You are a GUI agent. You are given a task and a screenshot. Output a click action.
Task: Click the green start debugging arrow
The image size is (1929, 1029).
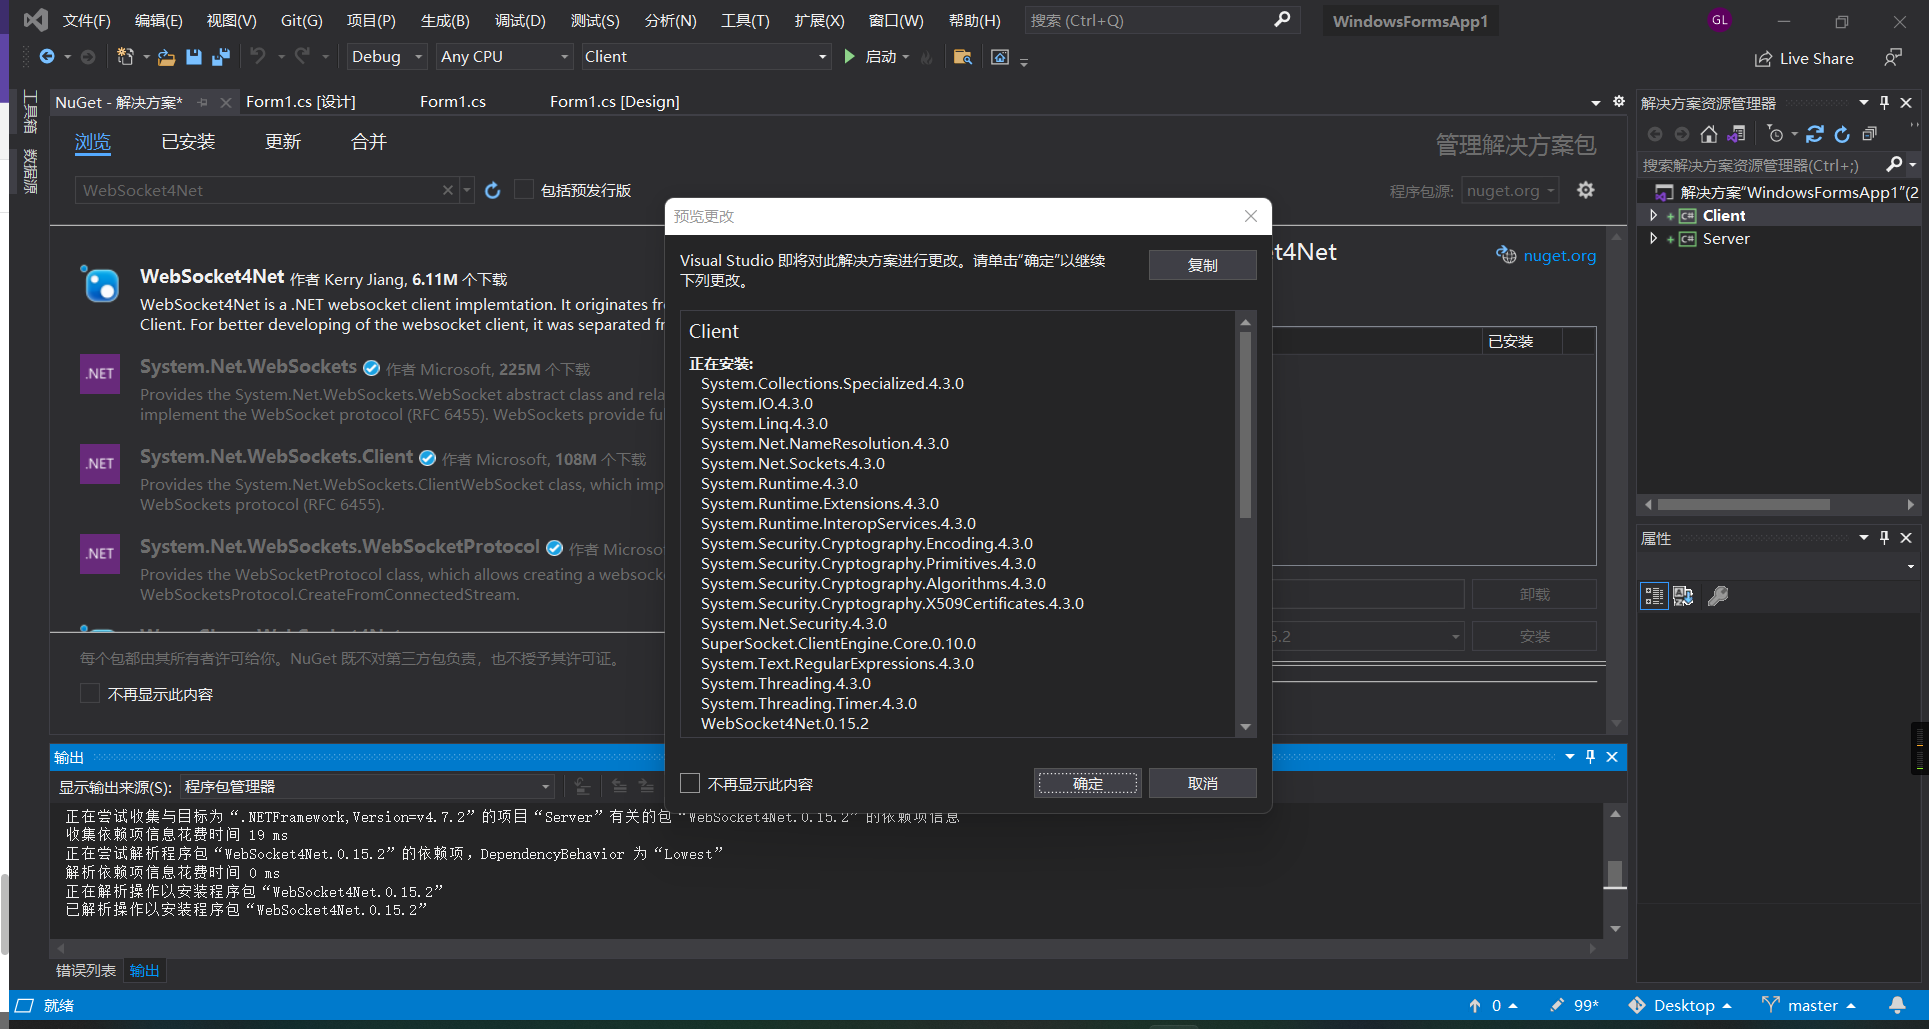point(849,57)
